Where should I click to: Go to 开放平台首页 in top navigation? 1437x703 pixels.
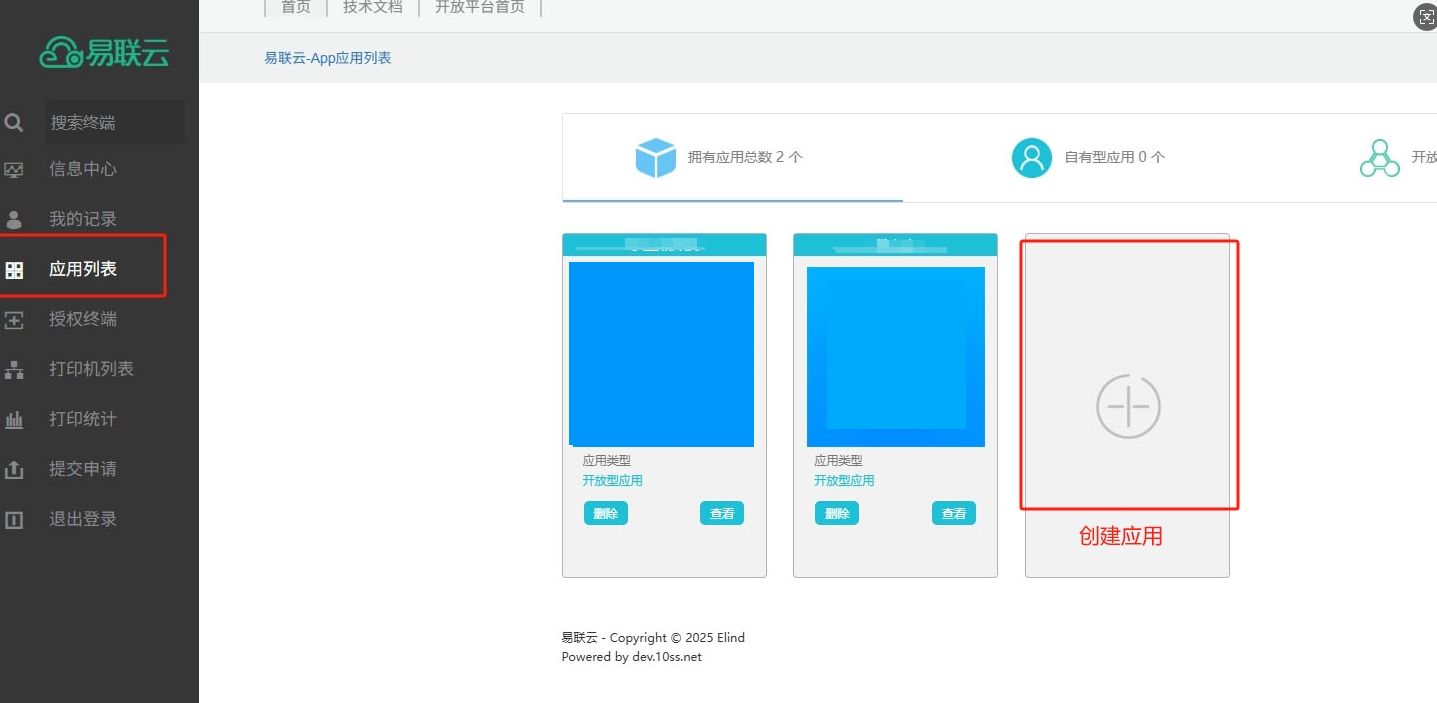[x=479, y=7]
